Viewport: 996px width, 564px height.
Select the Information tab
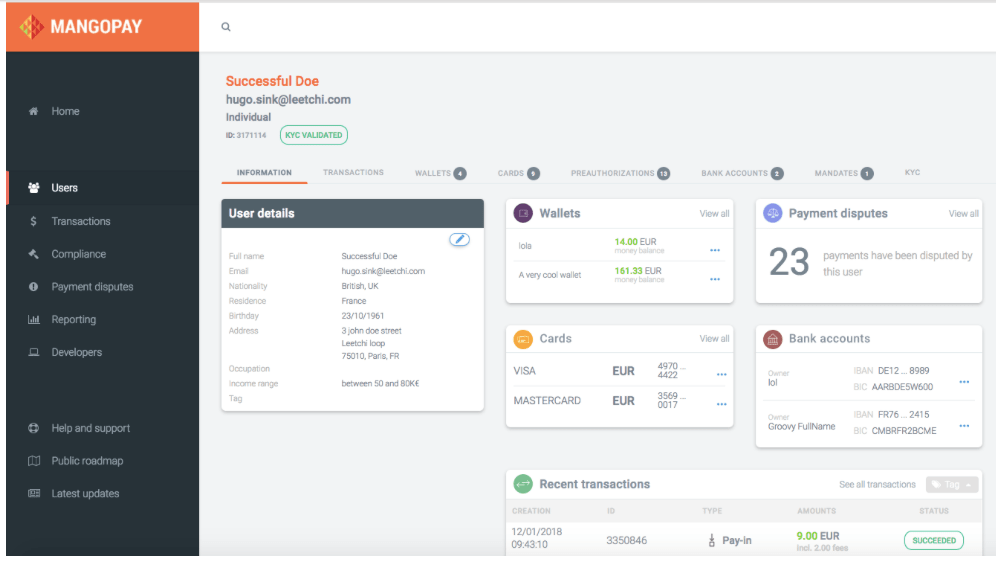point(264,173)
